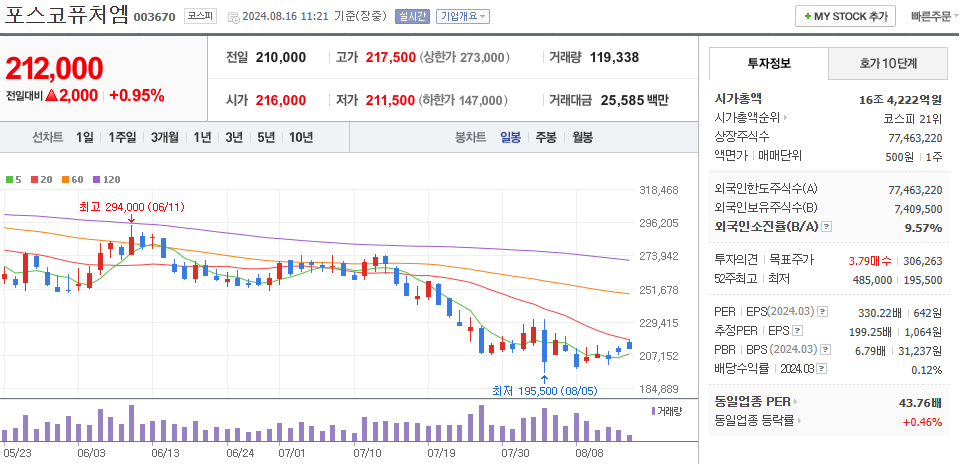Click the 코스피 market badge
The image size is (962, 464).
pos(201,17)
